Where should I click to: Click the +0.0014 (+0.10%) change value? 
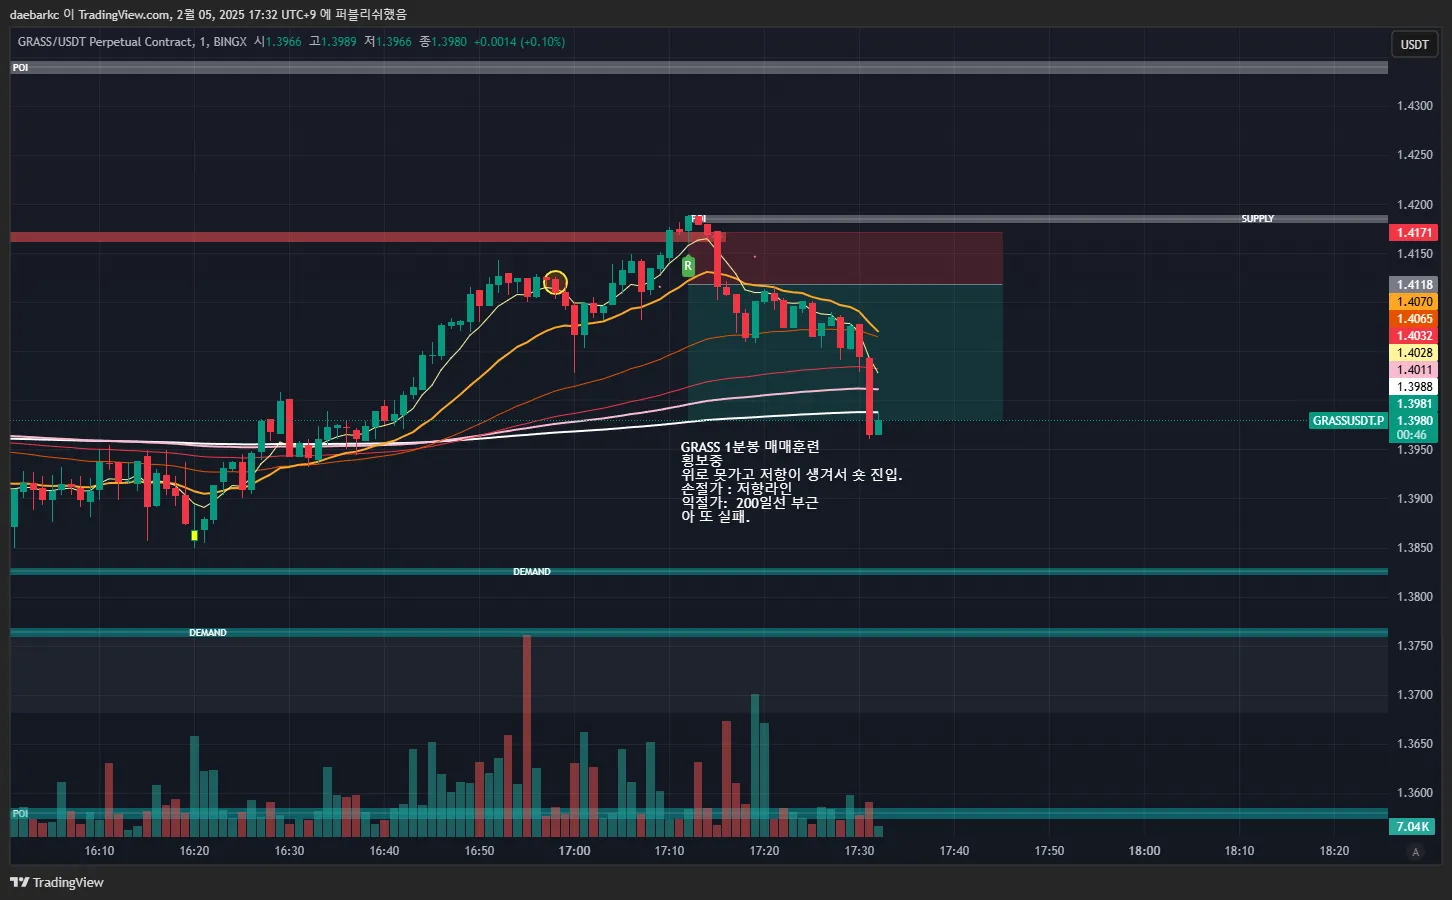coord(519,42)
